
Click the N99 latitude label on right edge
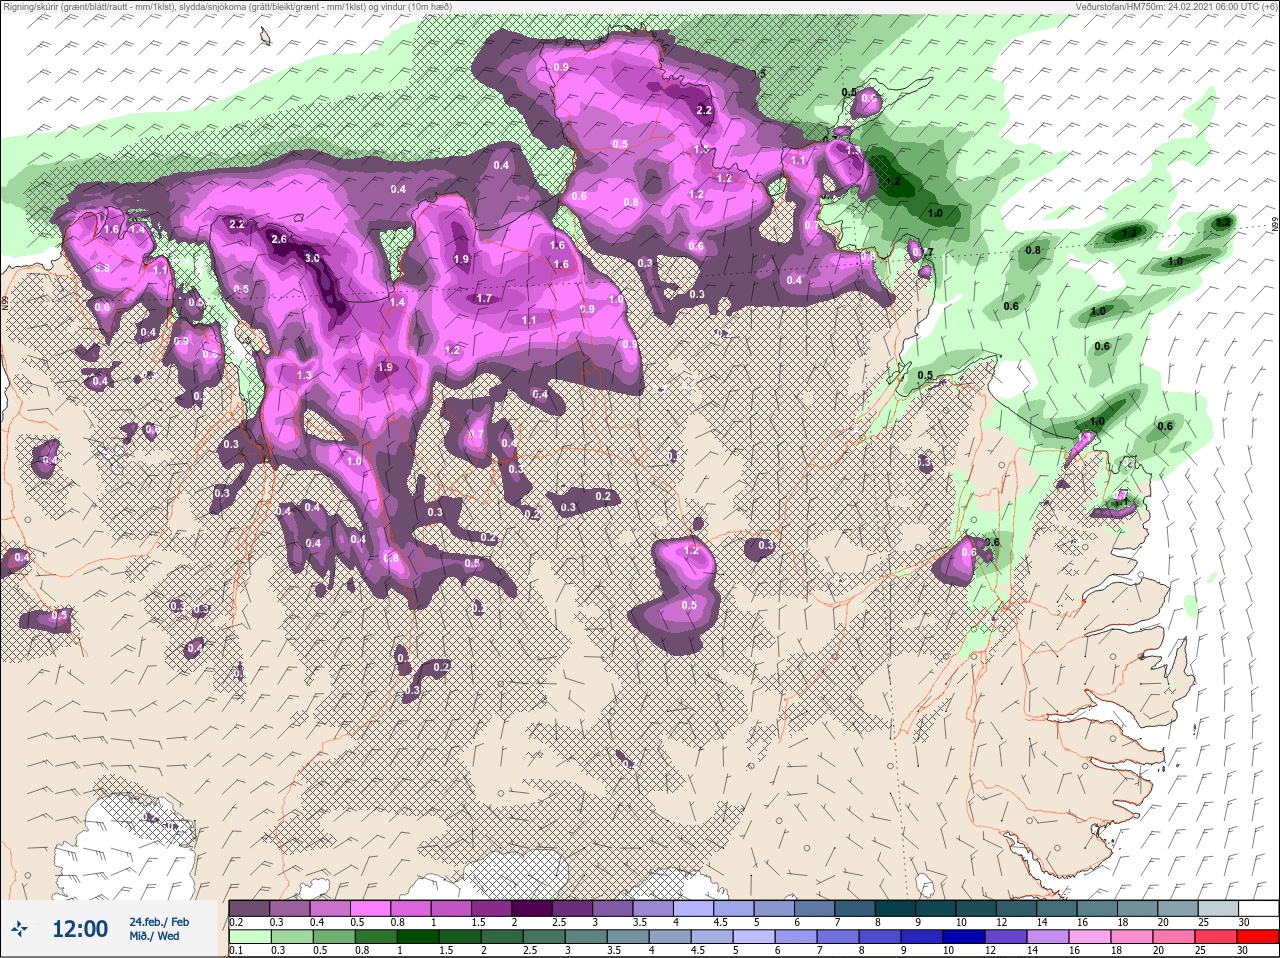(1275, 226)
